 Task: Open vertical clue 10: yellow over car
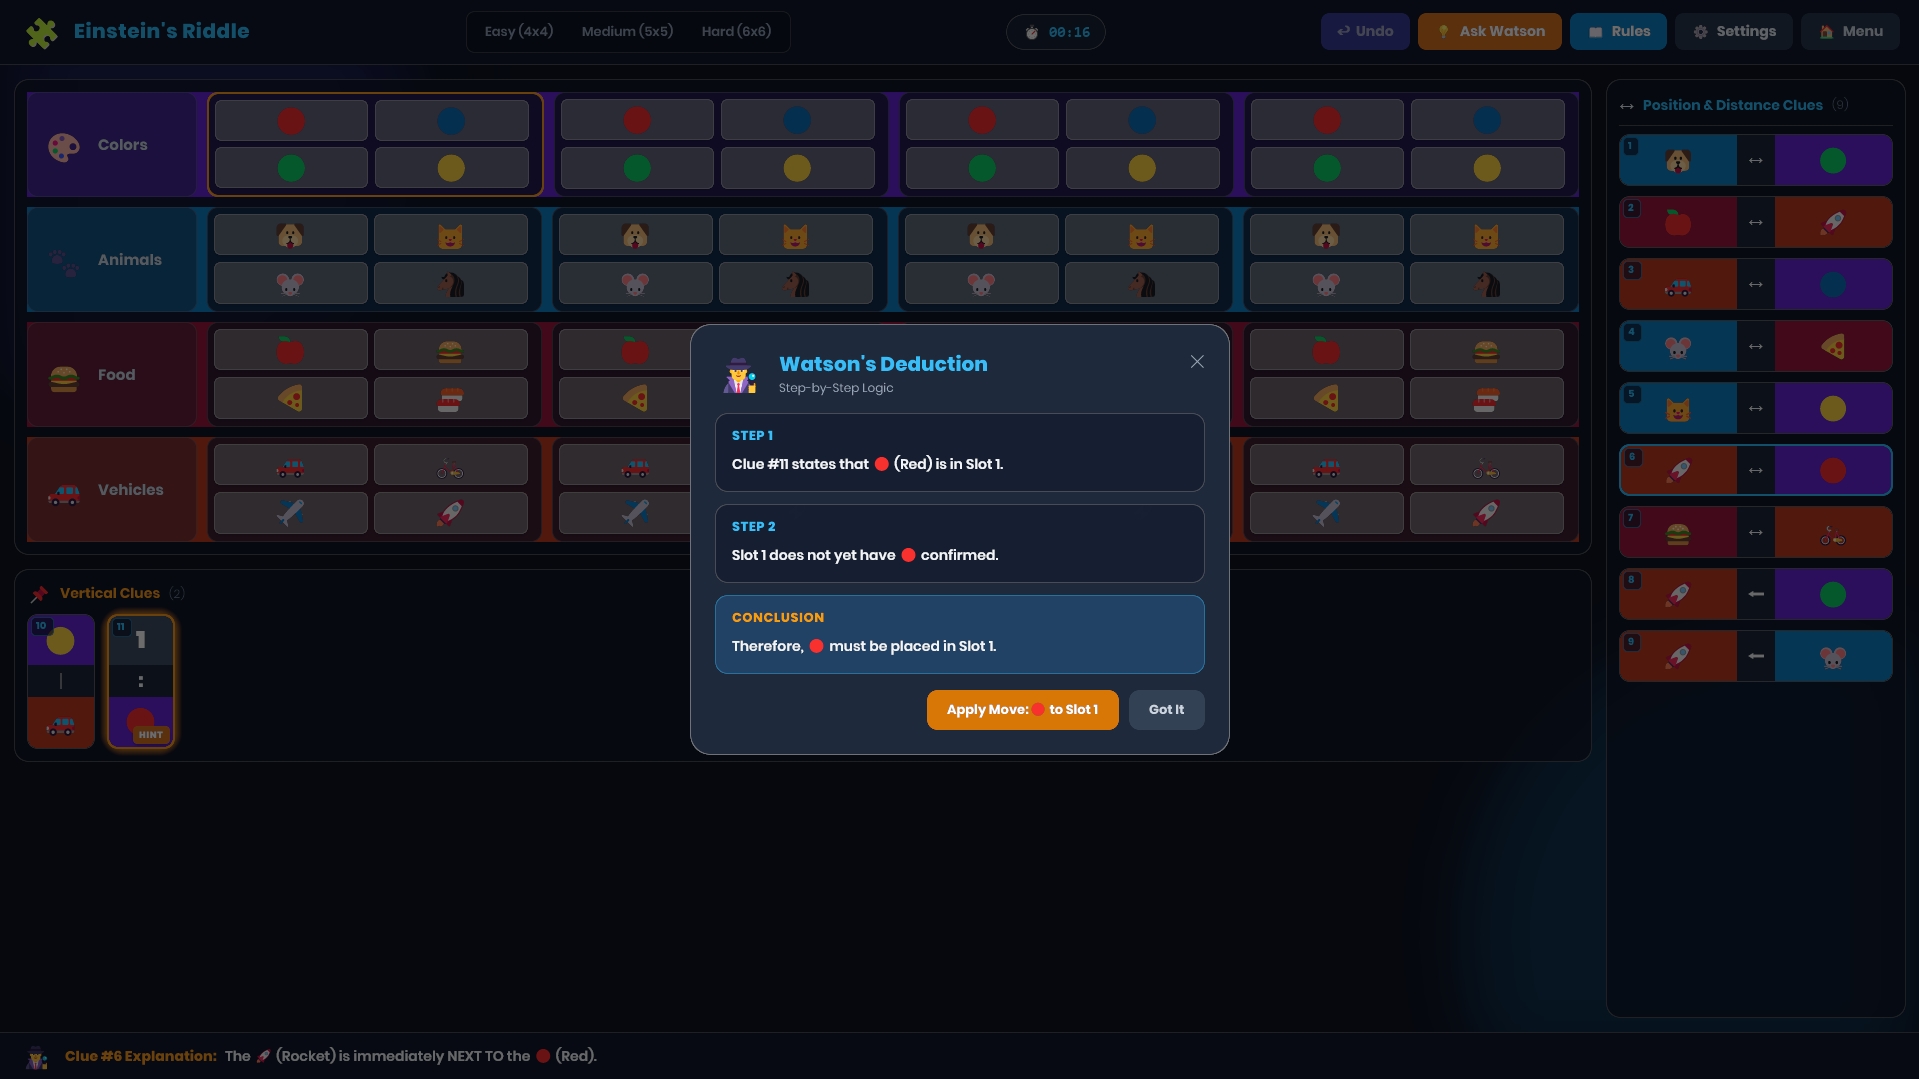(61, 682)
